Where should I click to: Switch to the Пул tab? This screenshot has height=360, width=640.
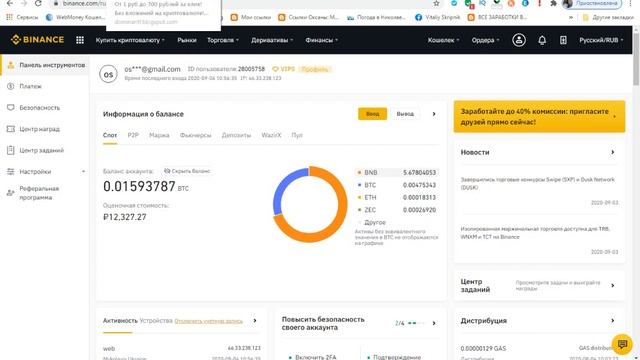(x=297, y=135)
